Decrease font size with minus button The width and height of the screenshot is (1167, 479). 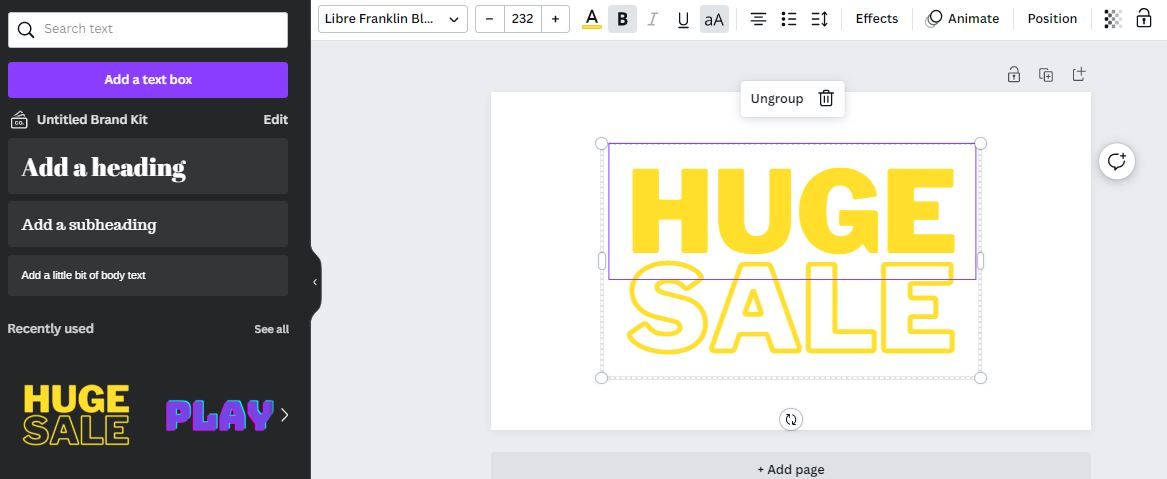[x=489, y=19]
